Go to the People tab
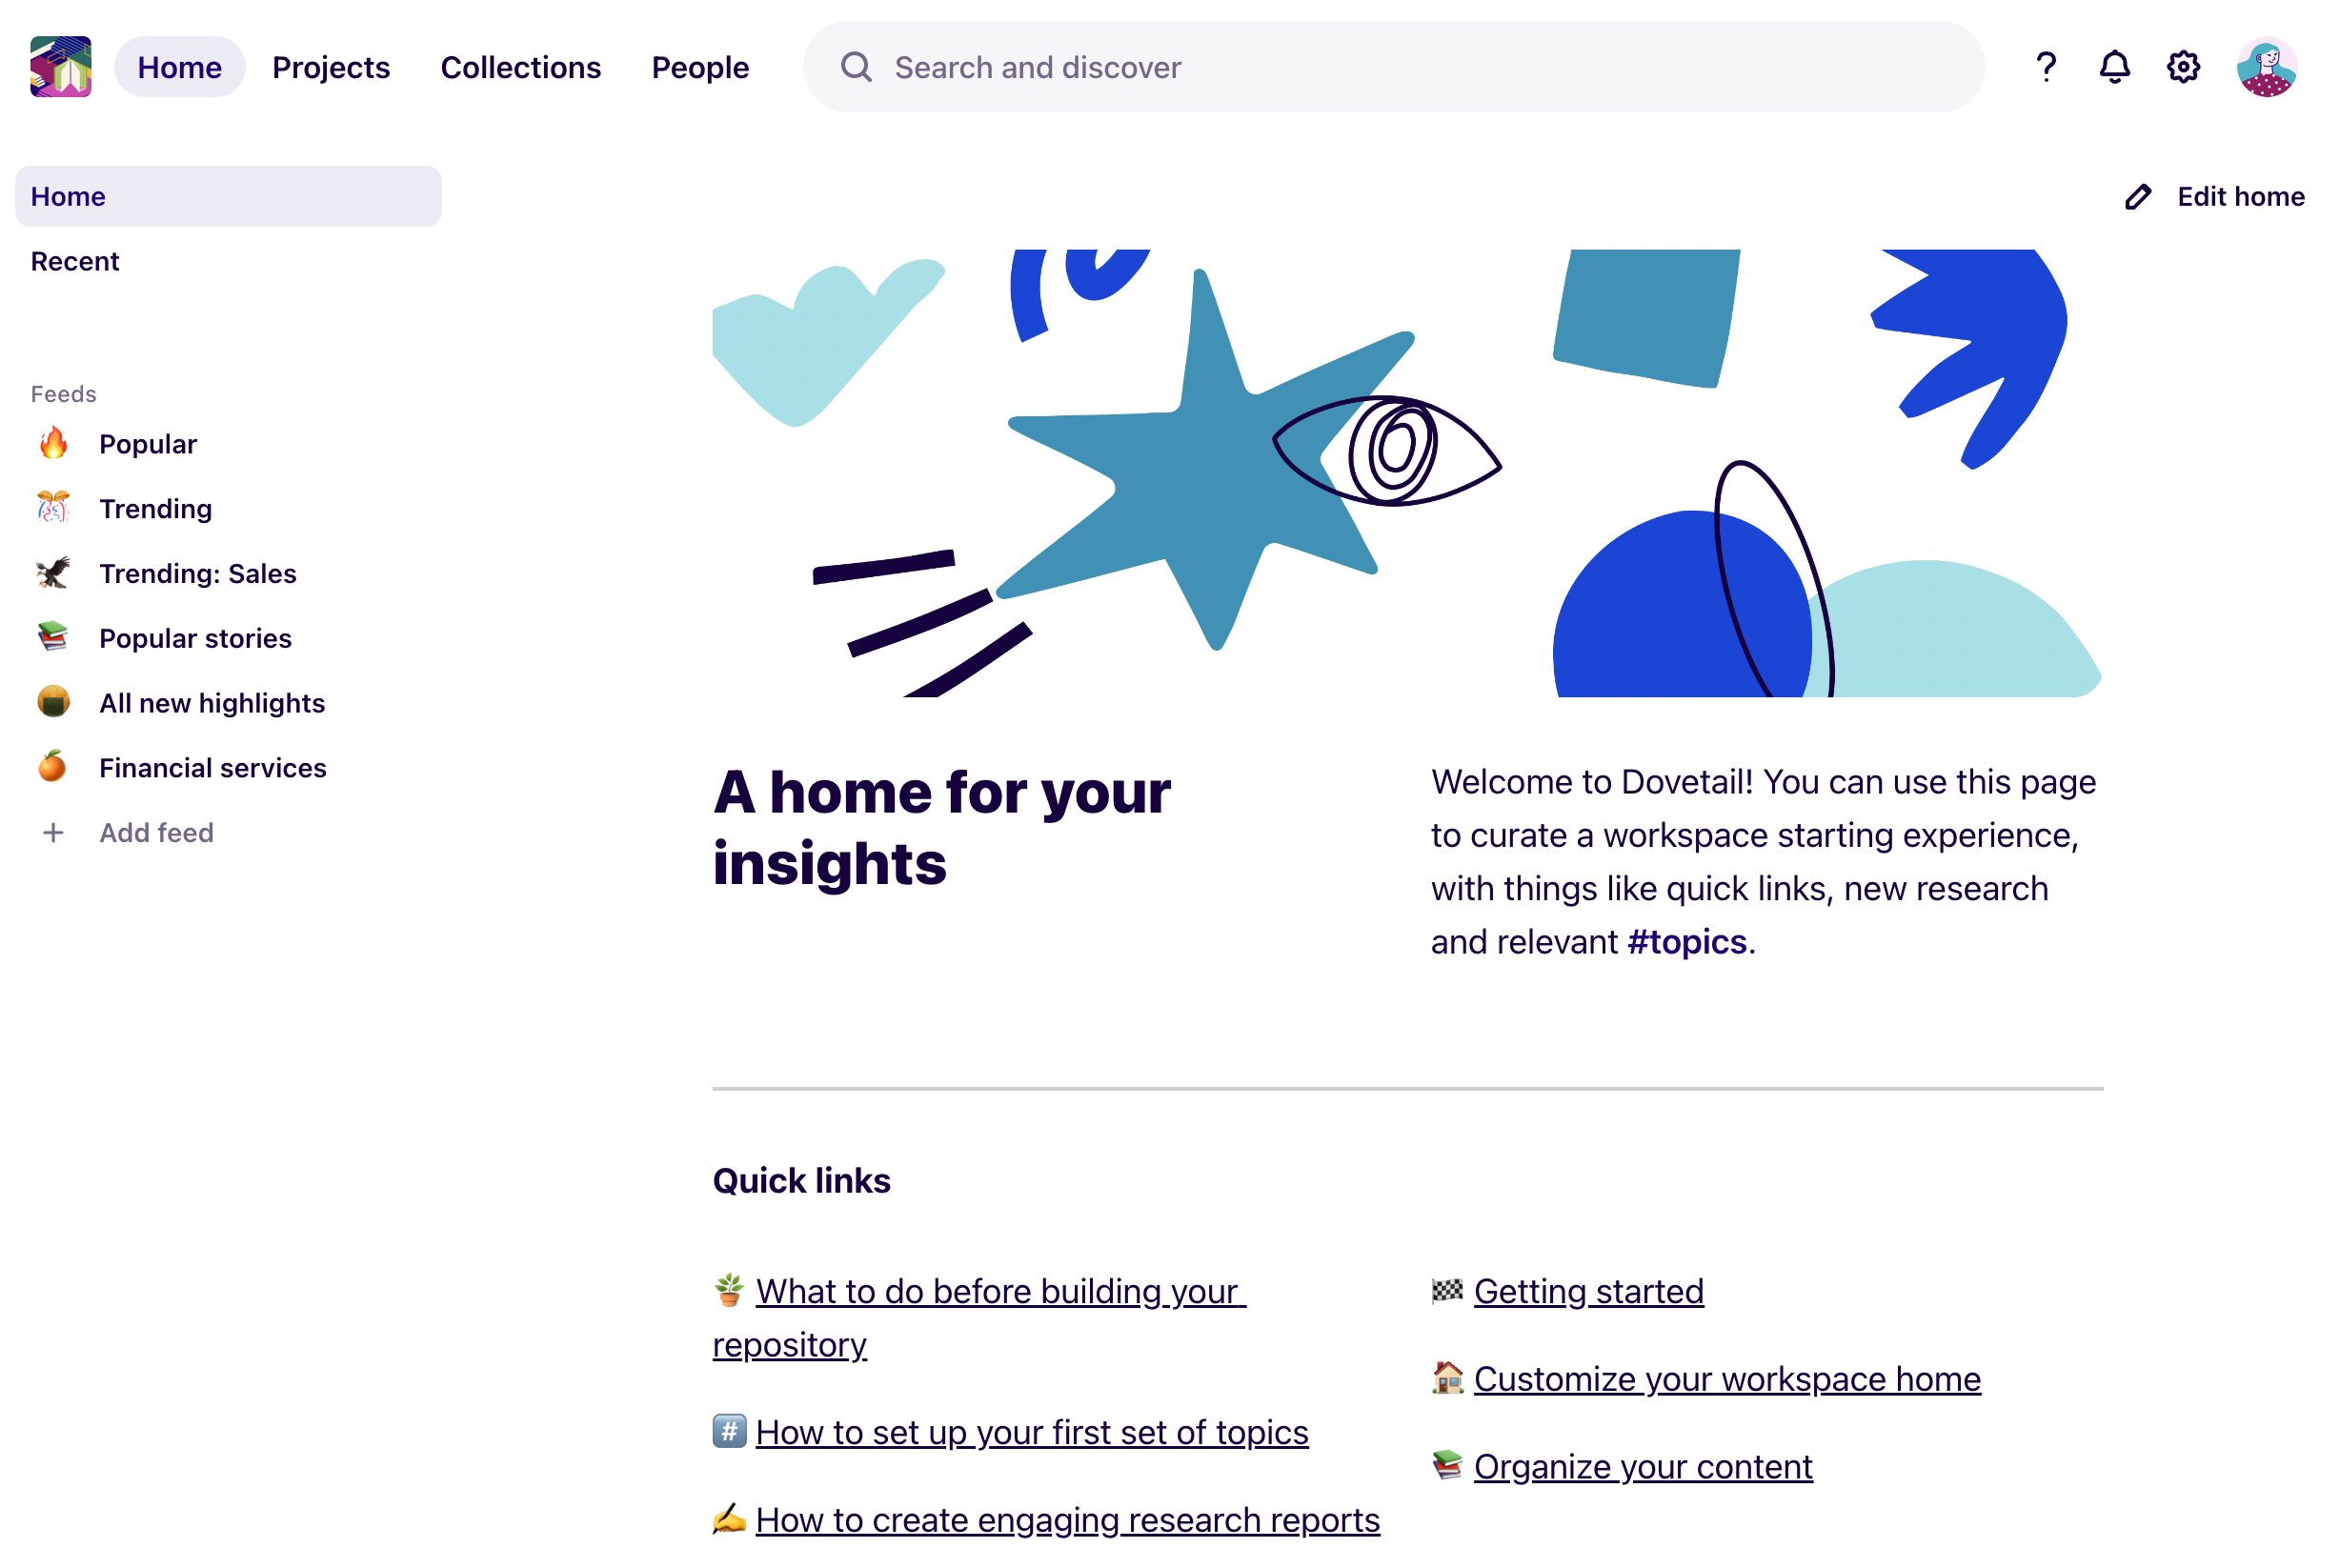Image resolution: width=2340 pixels, height=1568 pixels. click(x=700, y=67)
